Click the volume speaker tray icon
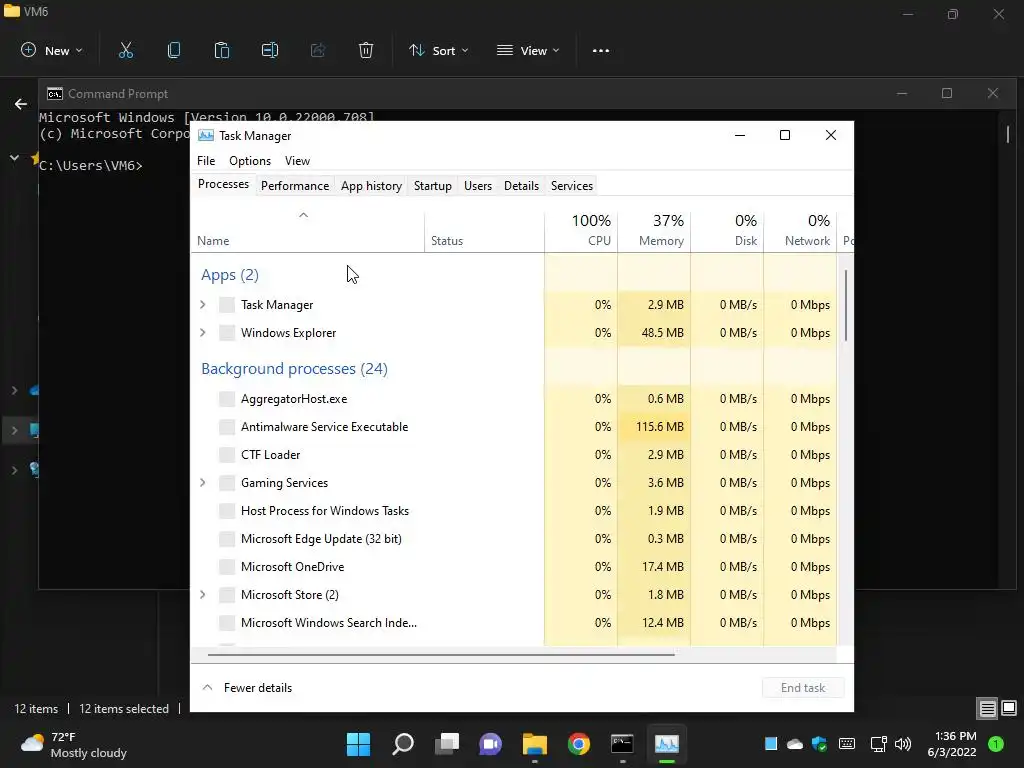This screenshot has height=768, width=1024. click(x=903, y=744)
